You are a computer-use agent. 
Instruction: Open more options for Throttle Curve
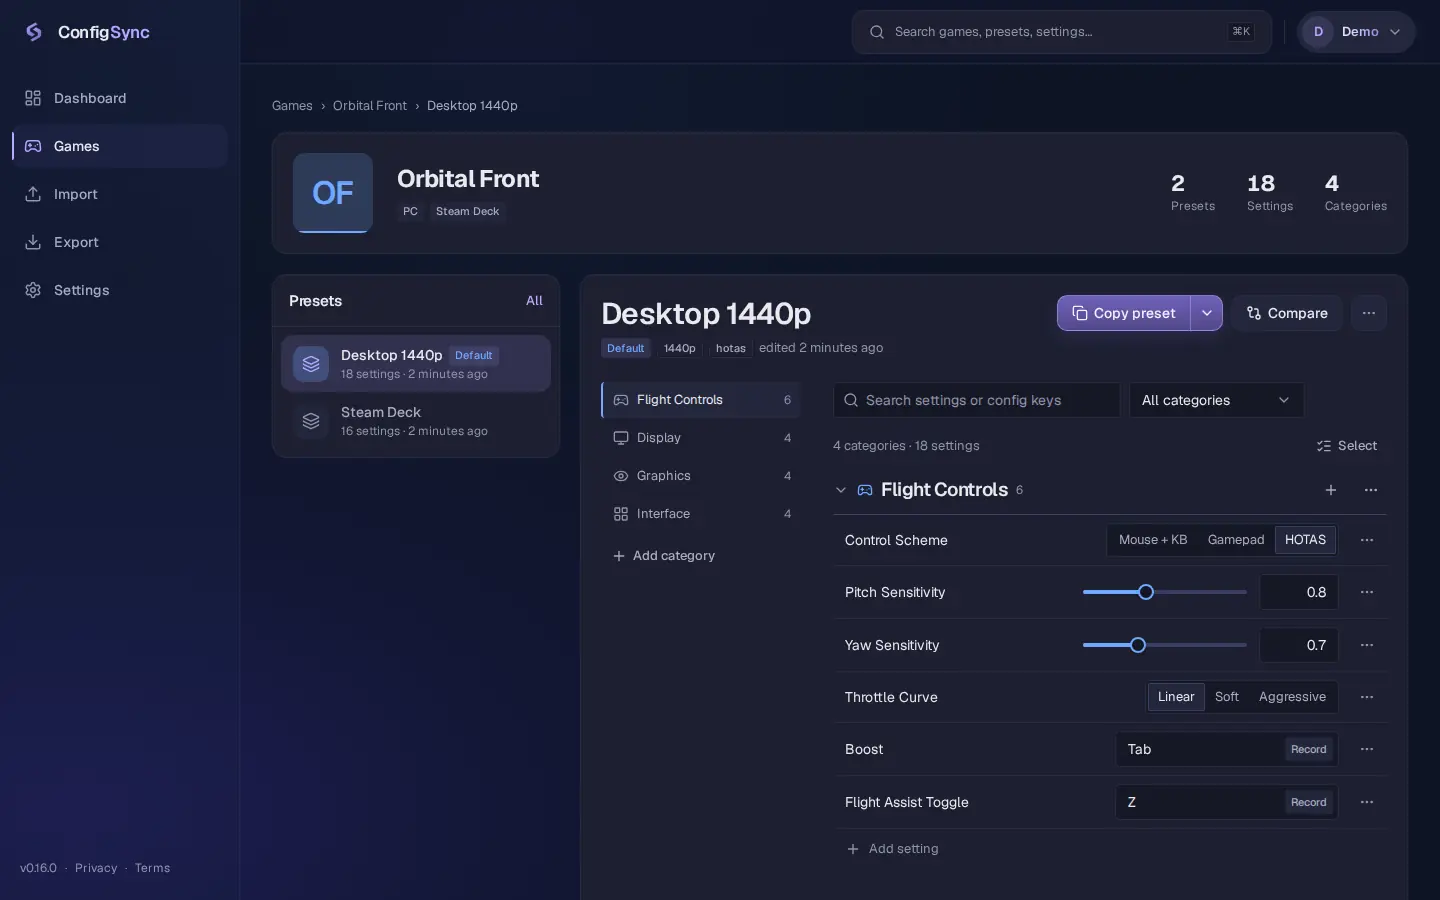click(1367, 697)
